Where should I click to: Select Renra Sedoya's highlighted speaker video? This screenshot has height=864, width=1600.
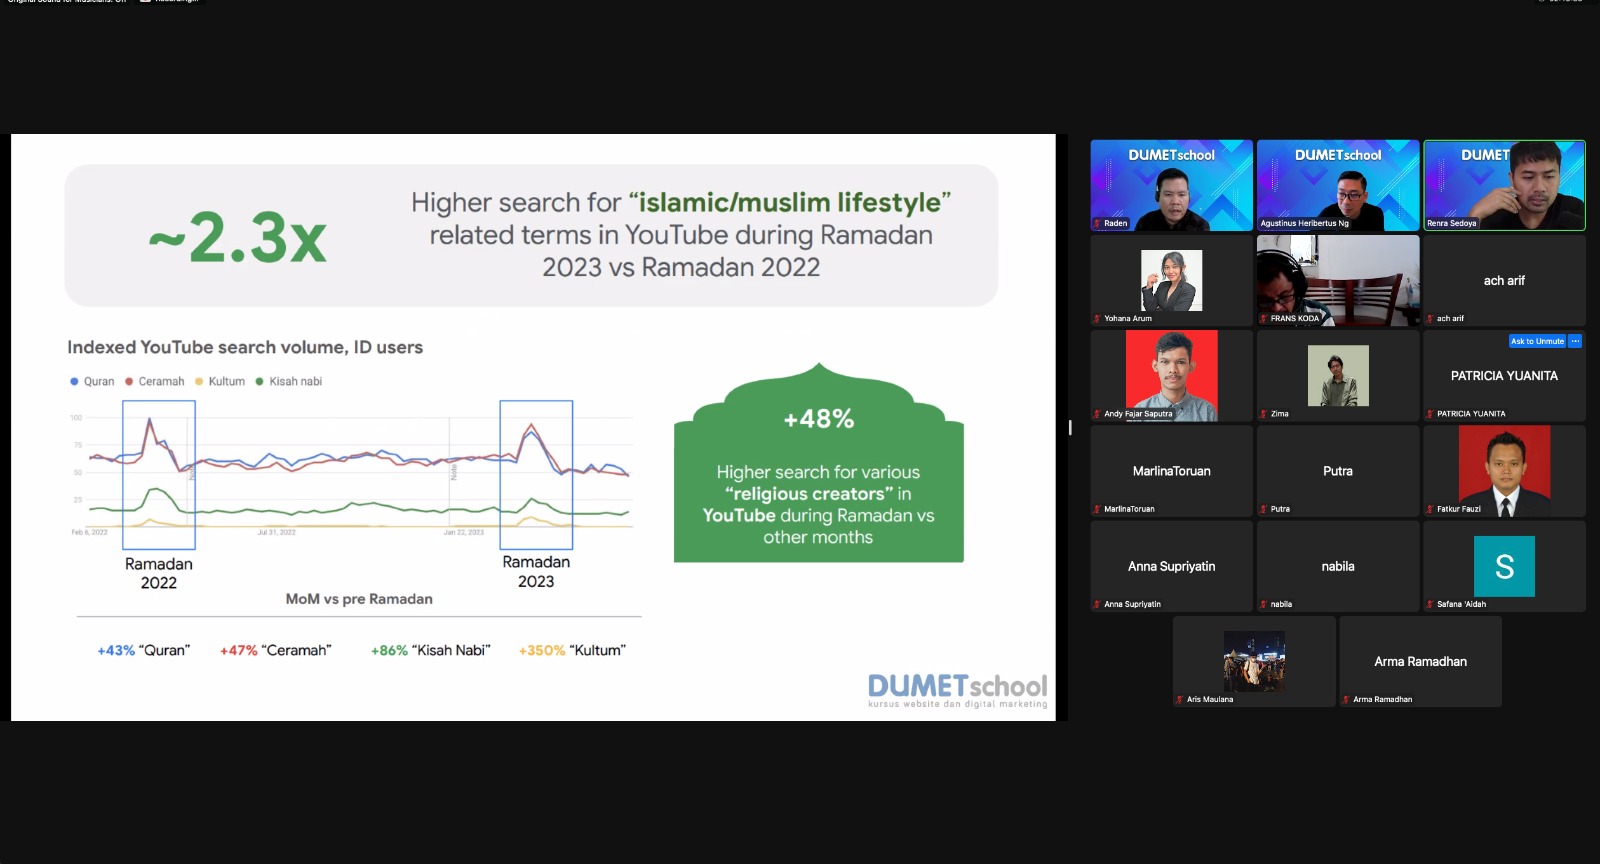(1504, 185)
